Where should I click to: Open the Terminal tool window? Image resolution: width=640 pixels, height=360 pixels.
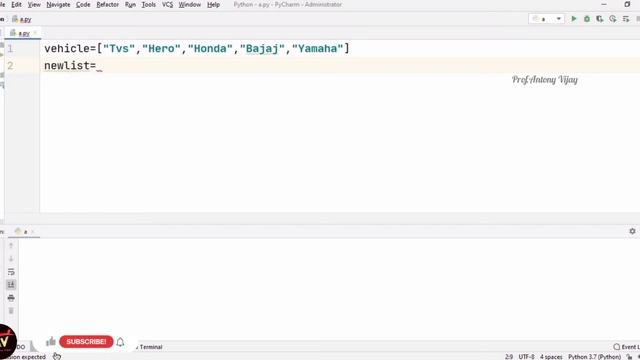[151, 347]
